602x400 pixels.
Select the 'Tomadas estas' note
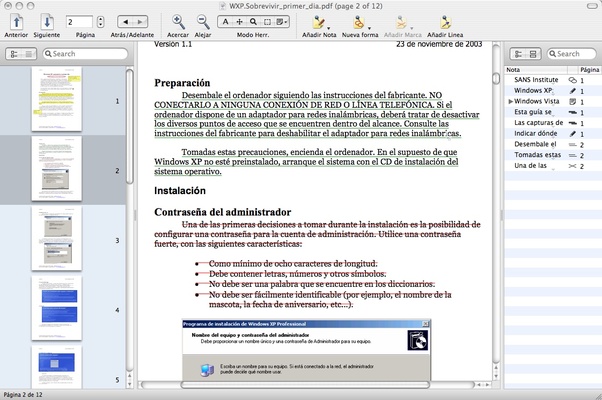point(553,155)
